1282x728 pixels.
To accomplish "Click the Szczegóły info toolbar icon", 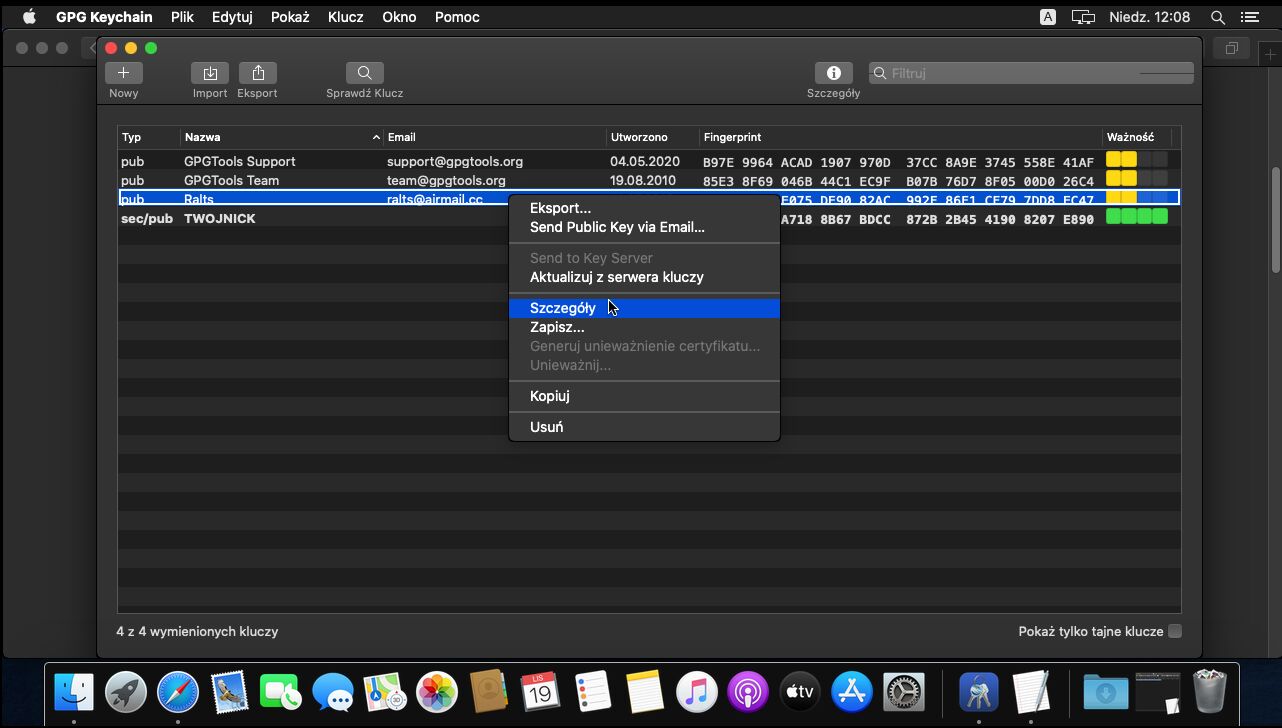I will pyautogui.click(x=833, y=73).
